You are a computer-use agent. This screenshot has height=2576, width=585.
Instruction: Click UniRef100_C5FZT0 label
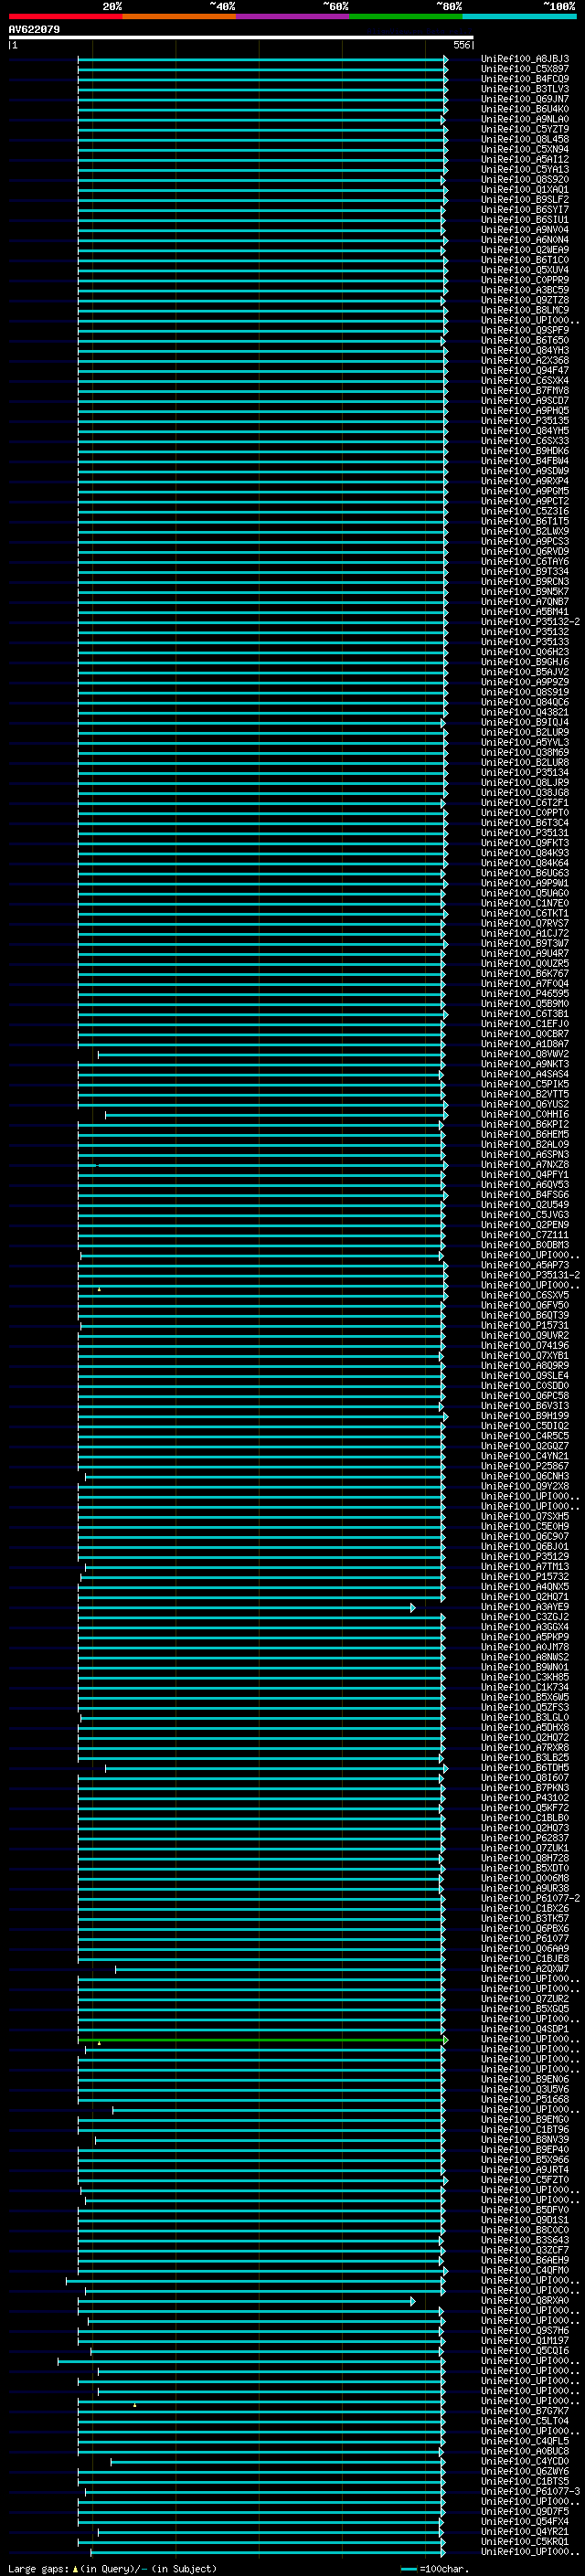pos(525,2180)
